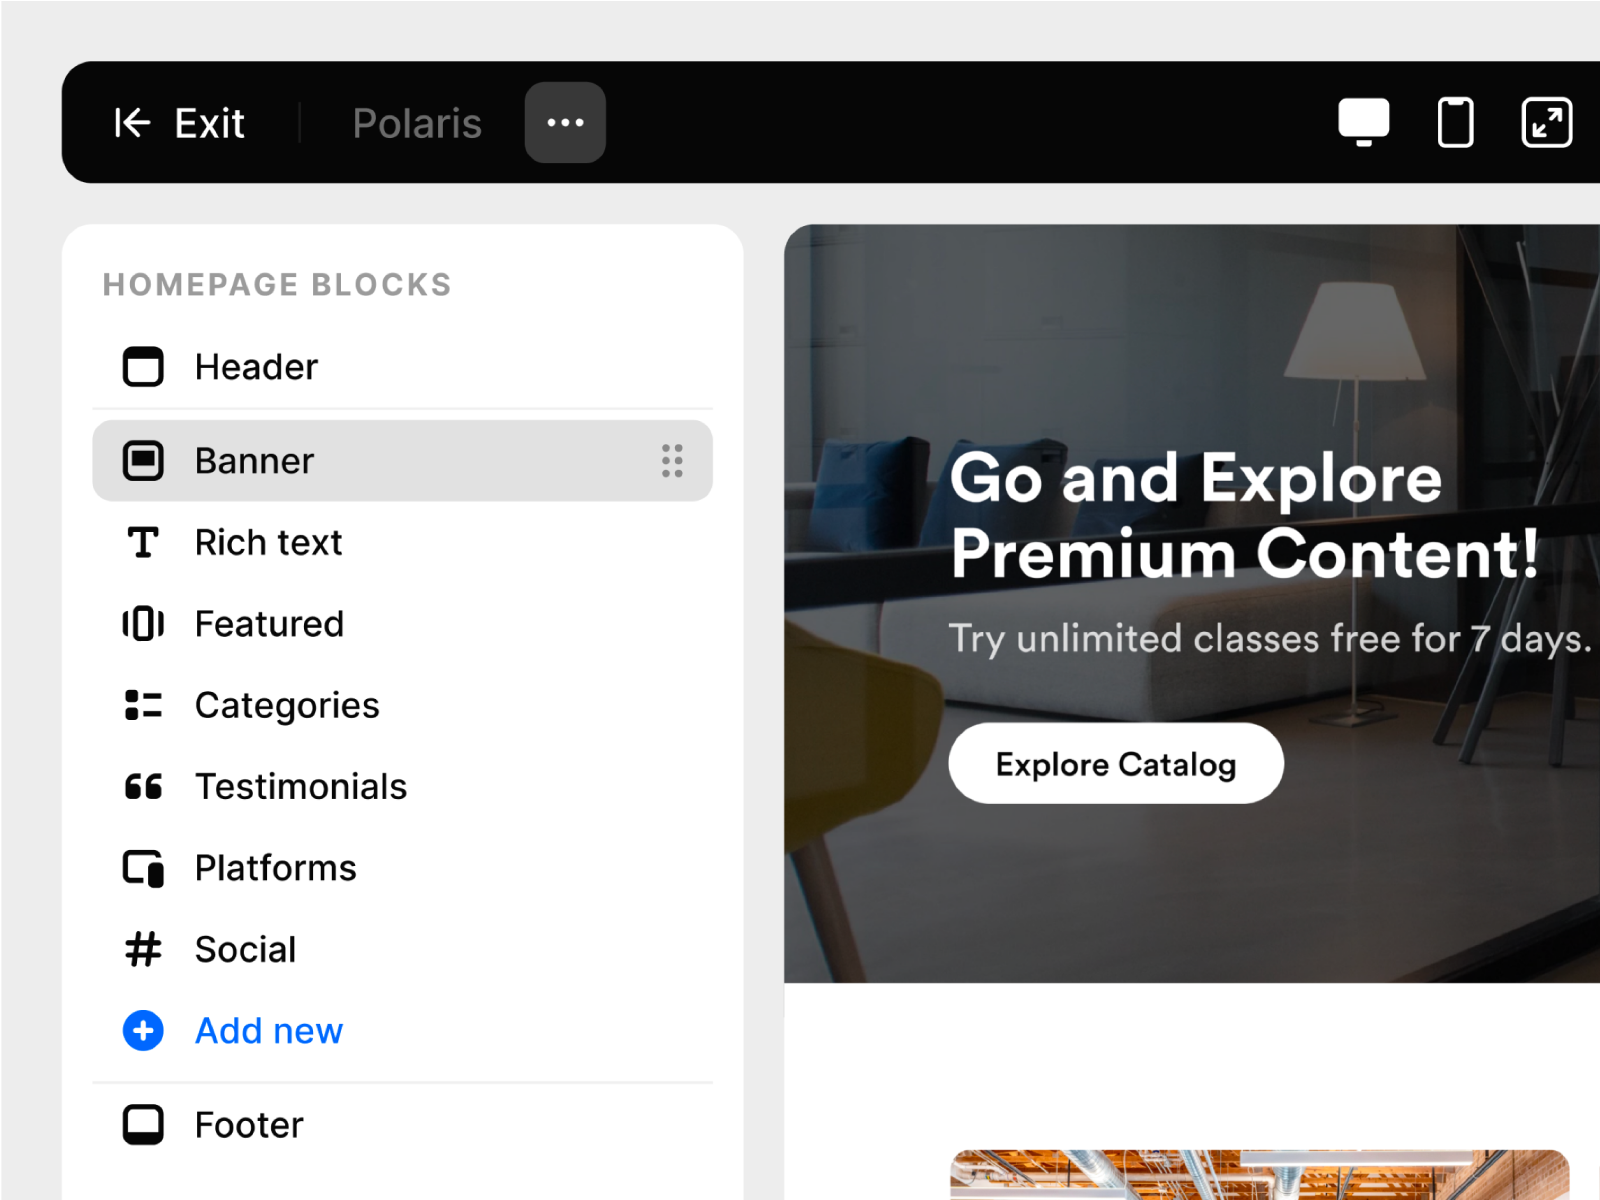Screen dimensions: 1600x1200
Task: Open the Rich text block
Action: 268,543
